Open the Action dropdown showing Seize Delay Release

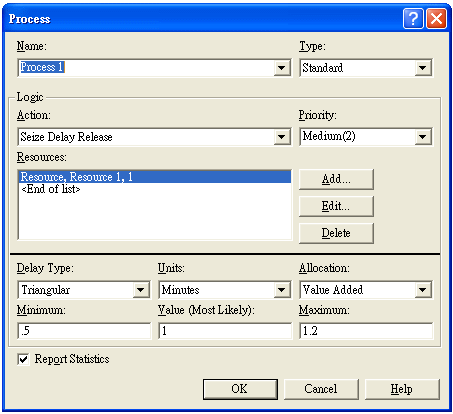[282, 137]
